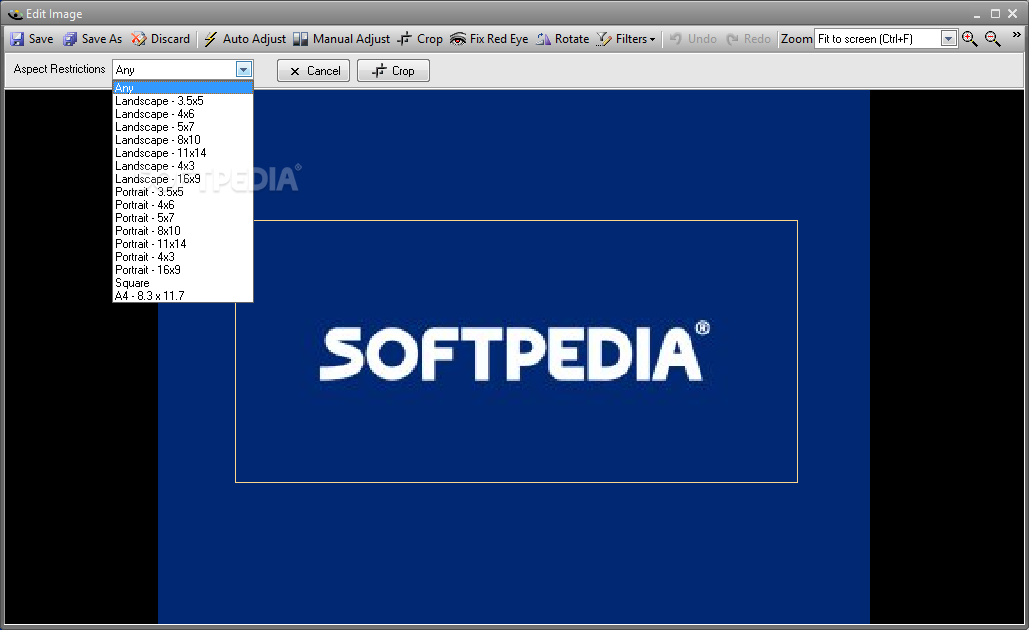Select Portrait - 11x14 entry
Screen dimensions: 1029x630
tap(182, 244)
